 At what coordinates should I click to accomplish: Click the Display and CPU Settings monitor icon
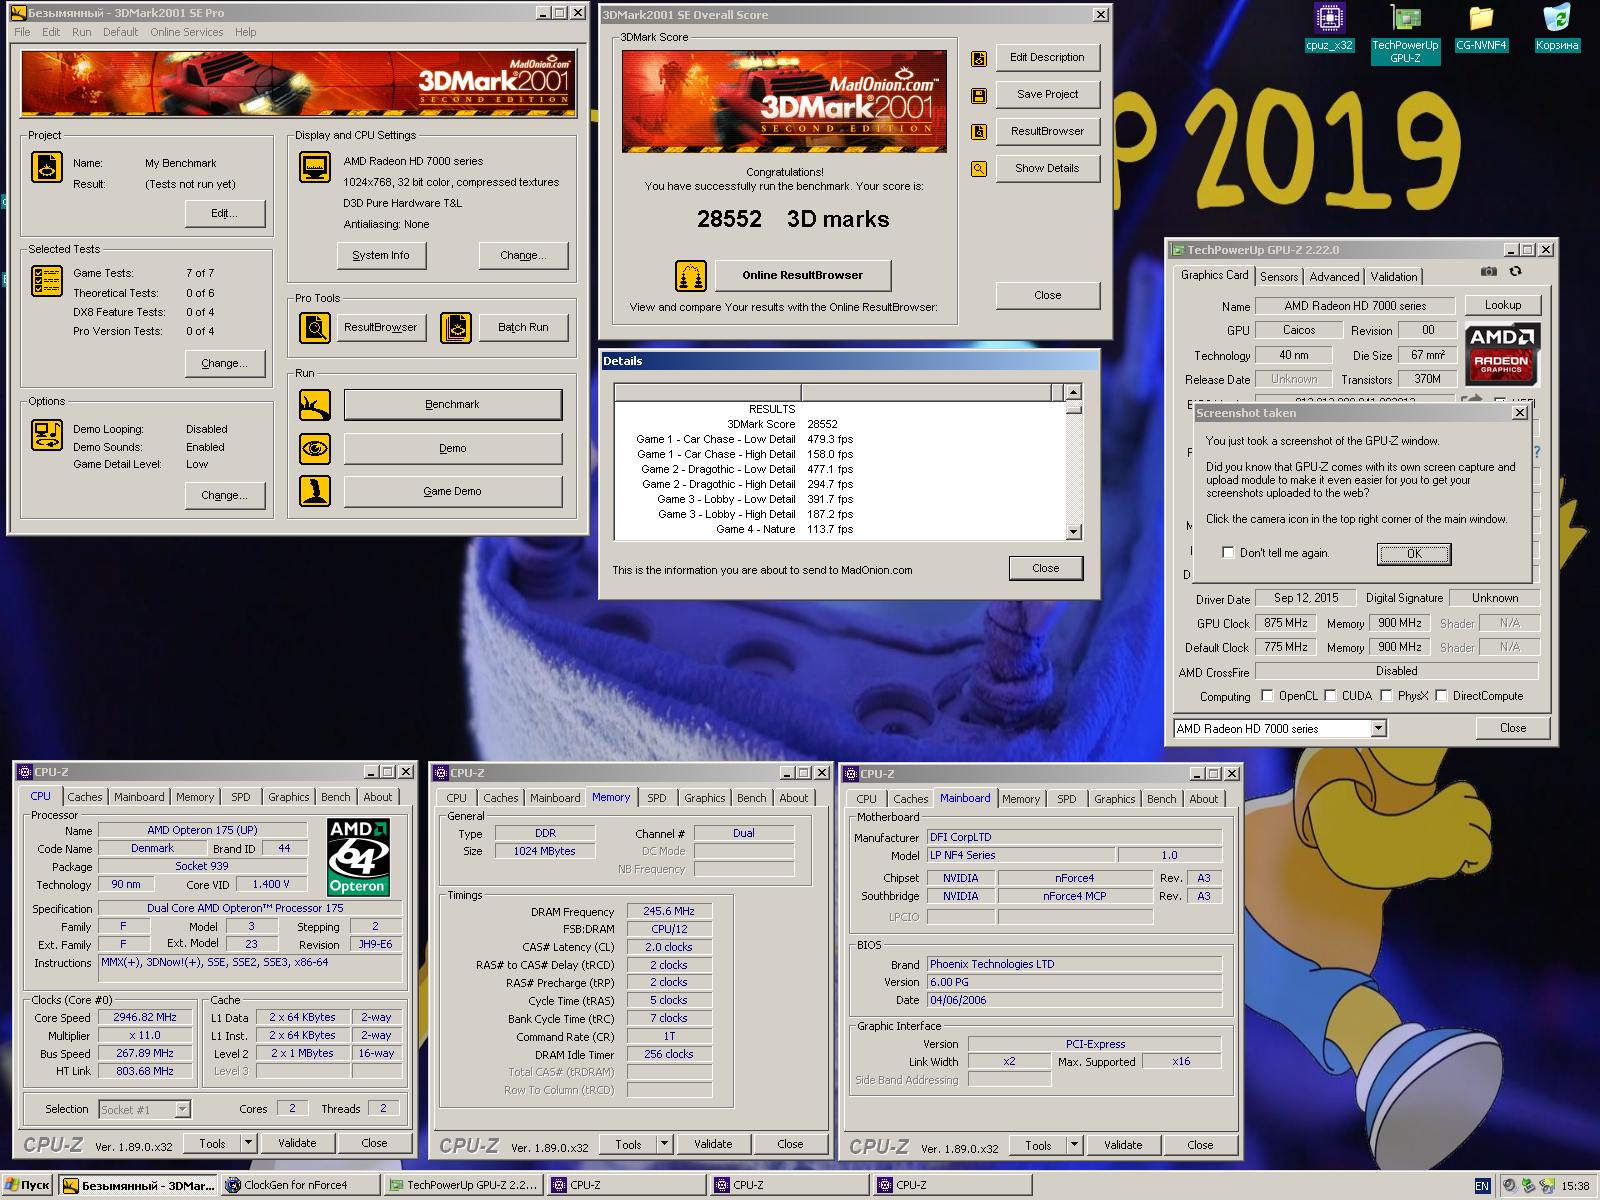[315, 167]
